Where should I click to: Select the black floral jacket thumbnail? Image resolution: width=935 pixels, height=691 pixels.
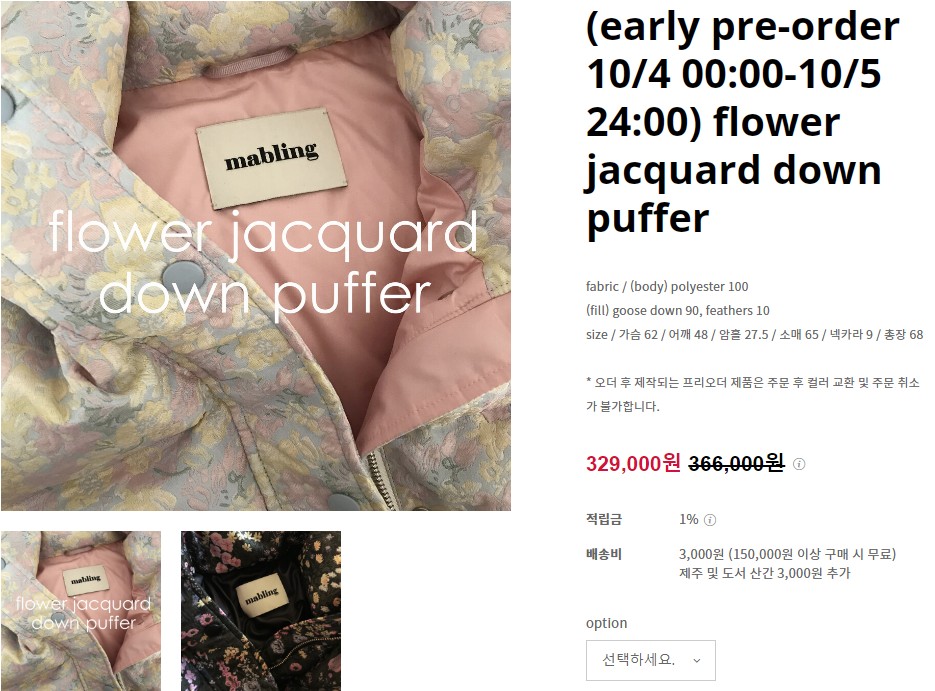[261, 611]
